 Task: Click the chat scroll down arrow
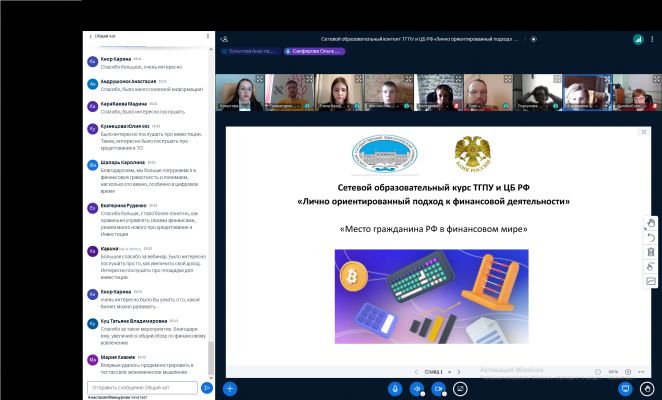[x=211, y=378]
